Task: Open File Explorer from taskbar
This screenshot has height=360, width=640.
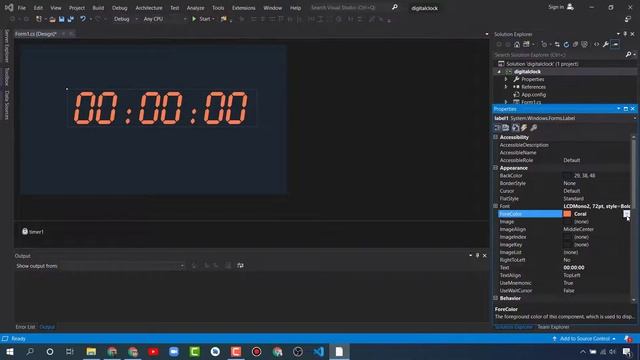Action: pyautogui.click(x=91, y=352)
